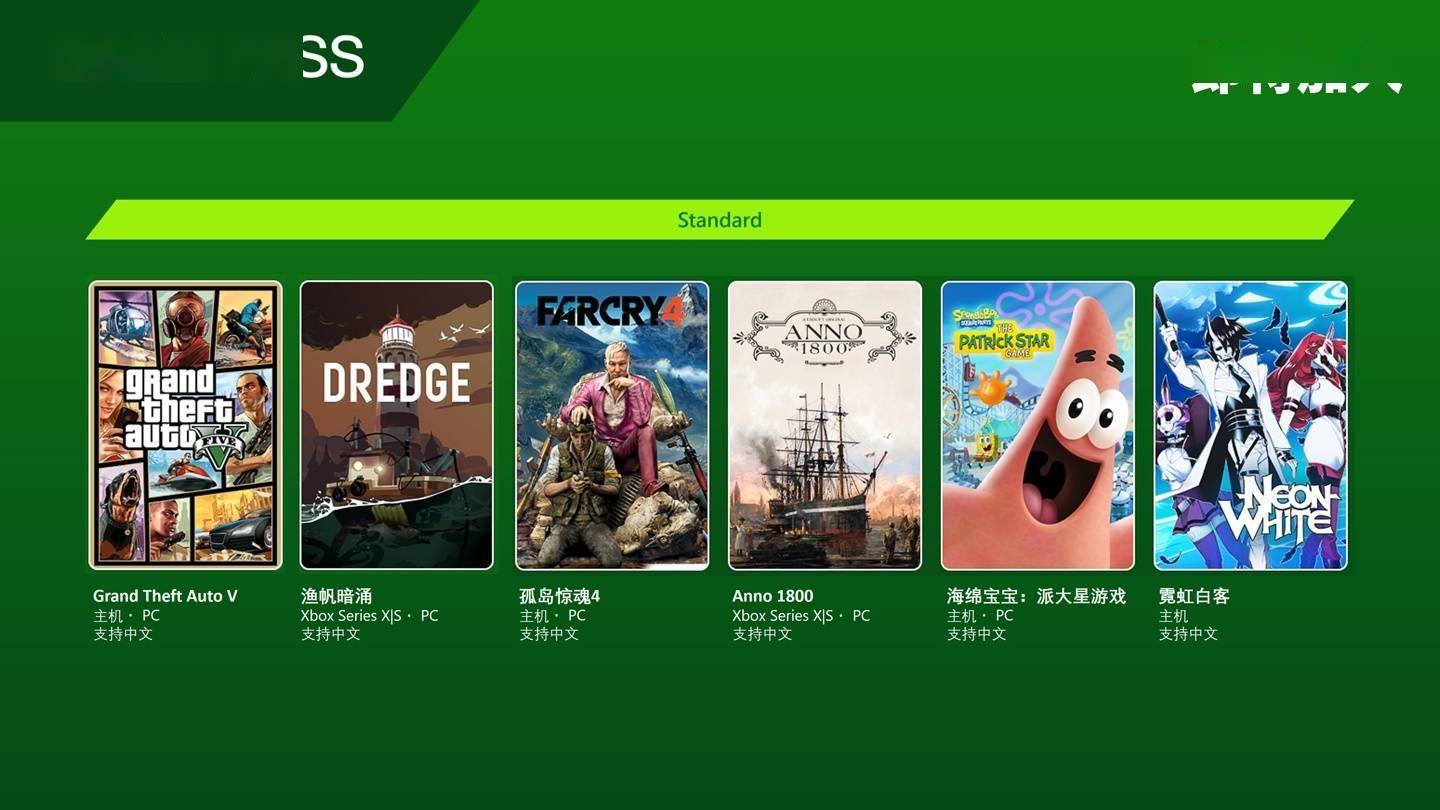Select the Anno 1800 title label
The image size is (1440, 810).
coord(773,596)
